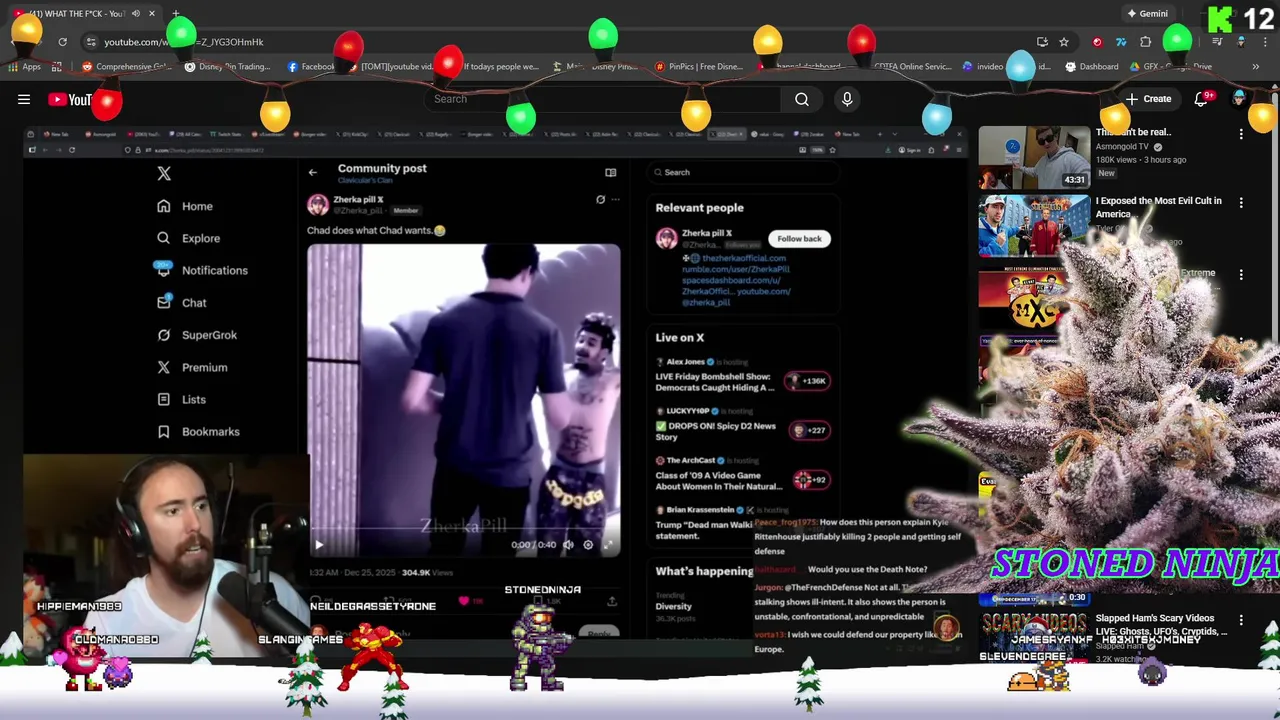Open the YouTube account avatar menu
The width and height of the screenshot is (1280, 720).
click(x=1240, y=99)
